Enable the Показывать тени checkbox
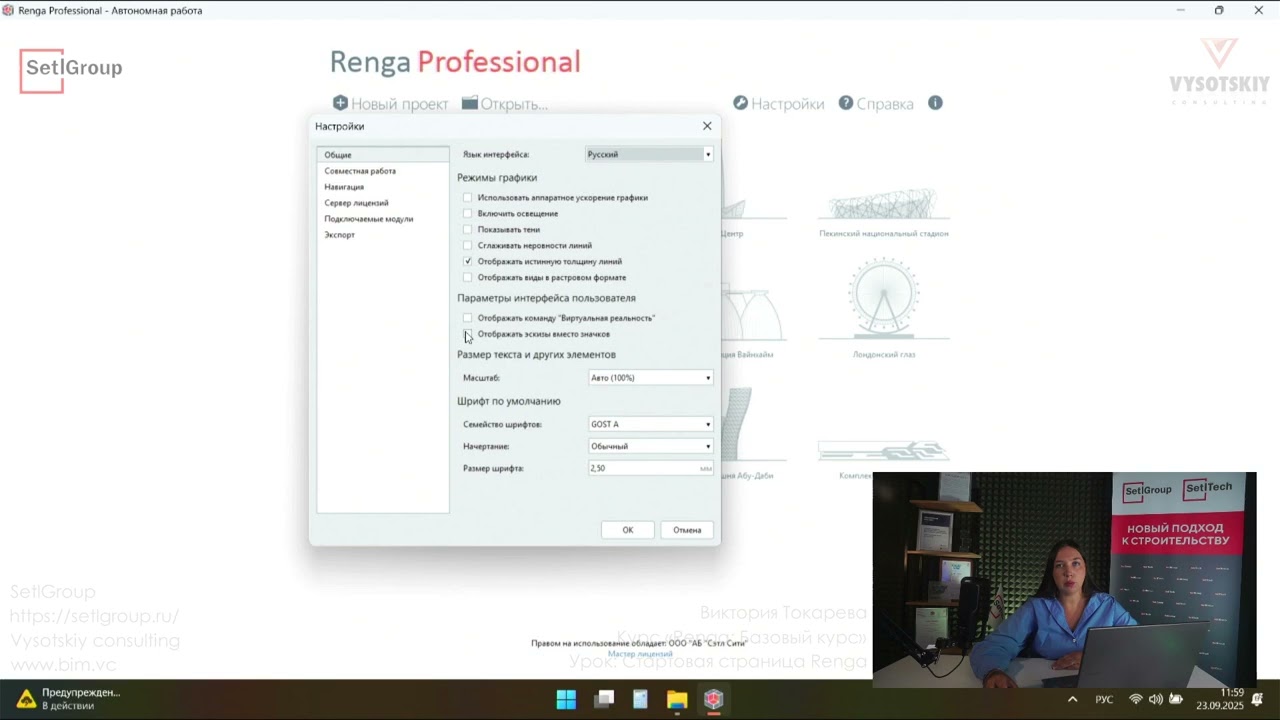Image resolution: width=1280 pixels, height=720 pixels. 467,230
